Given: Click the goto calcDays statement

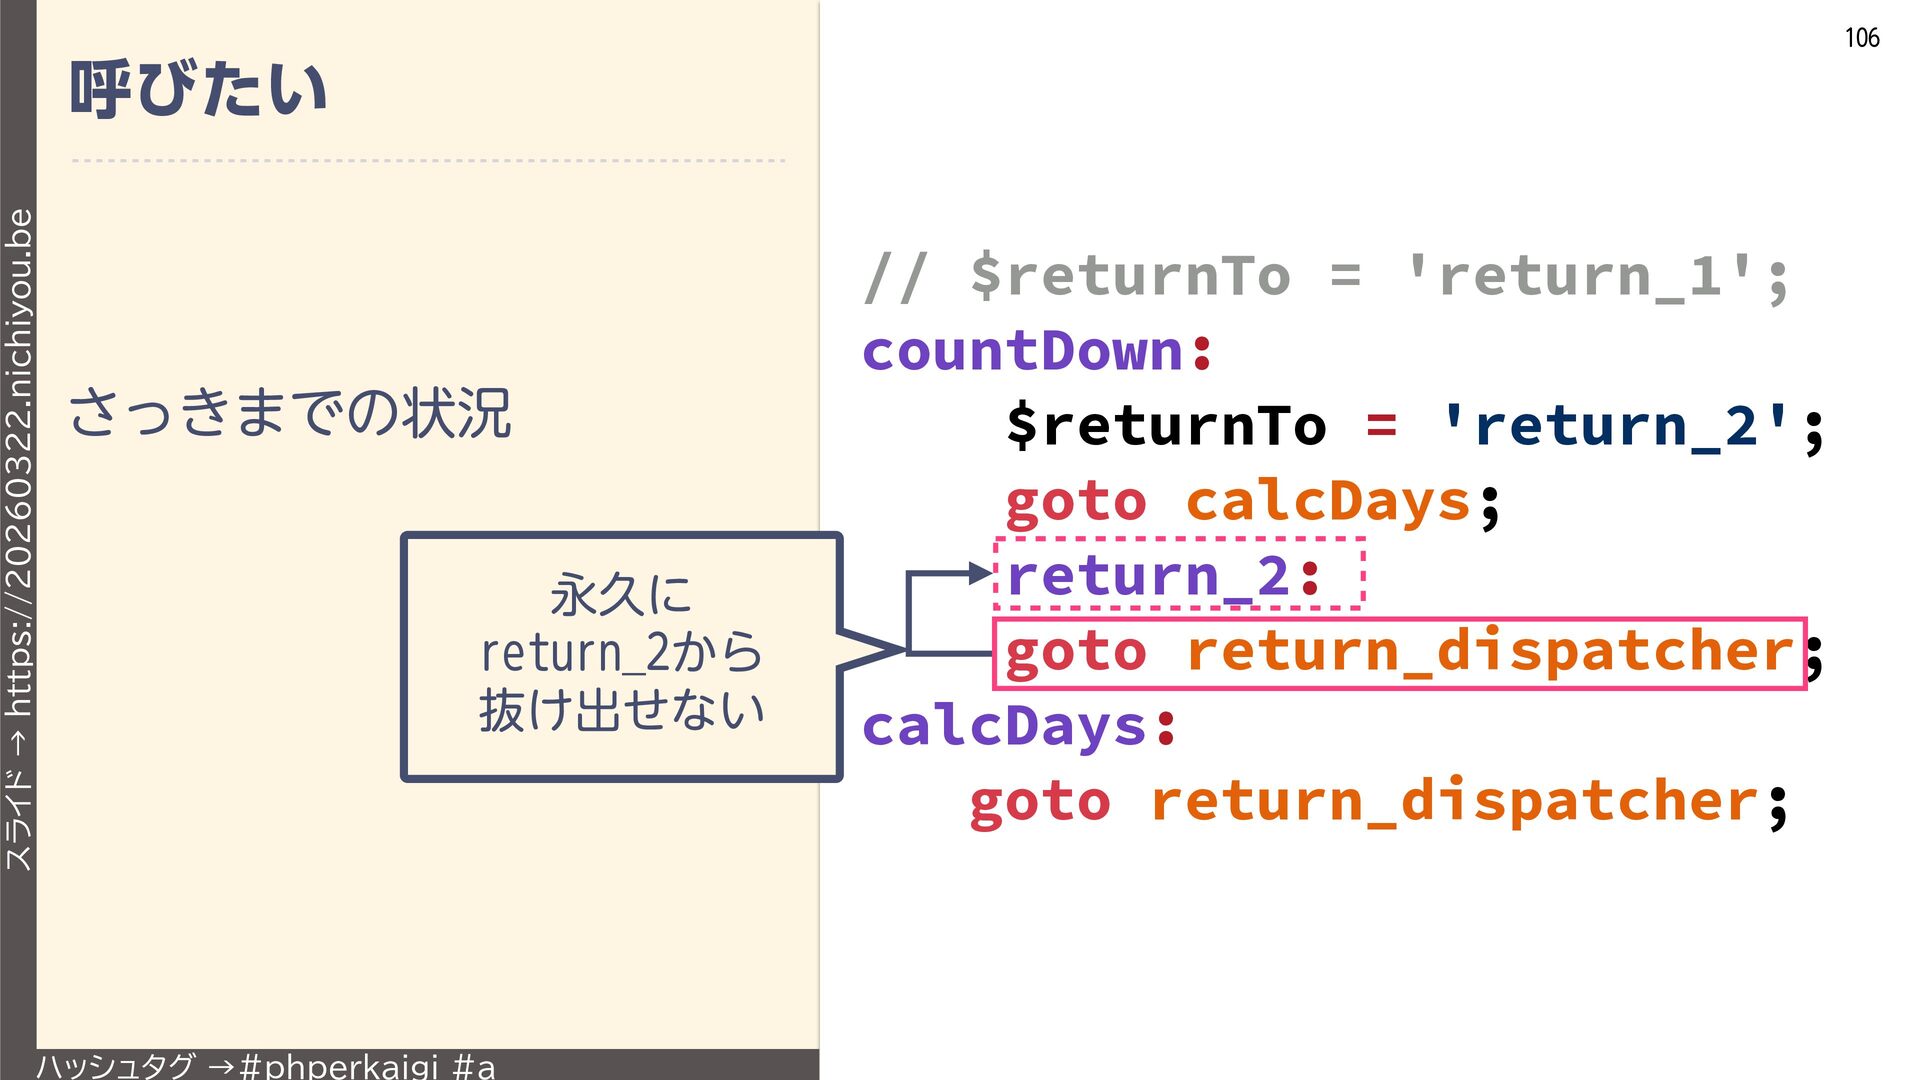Looking at the screenshot, I should point(1250,501).
